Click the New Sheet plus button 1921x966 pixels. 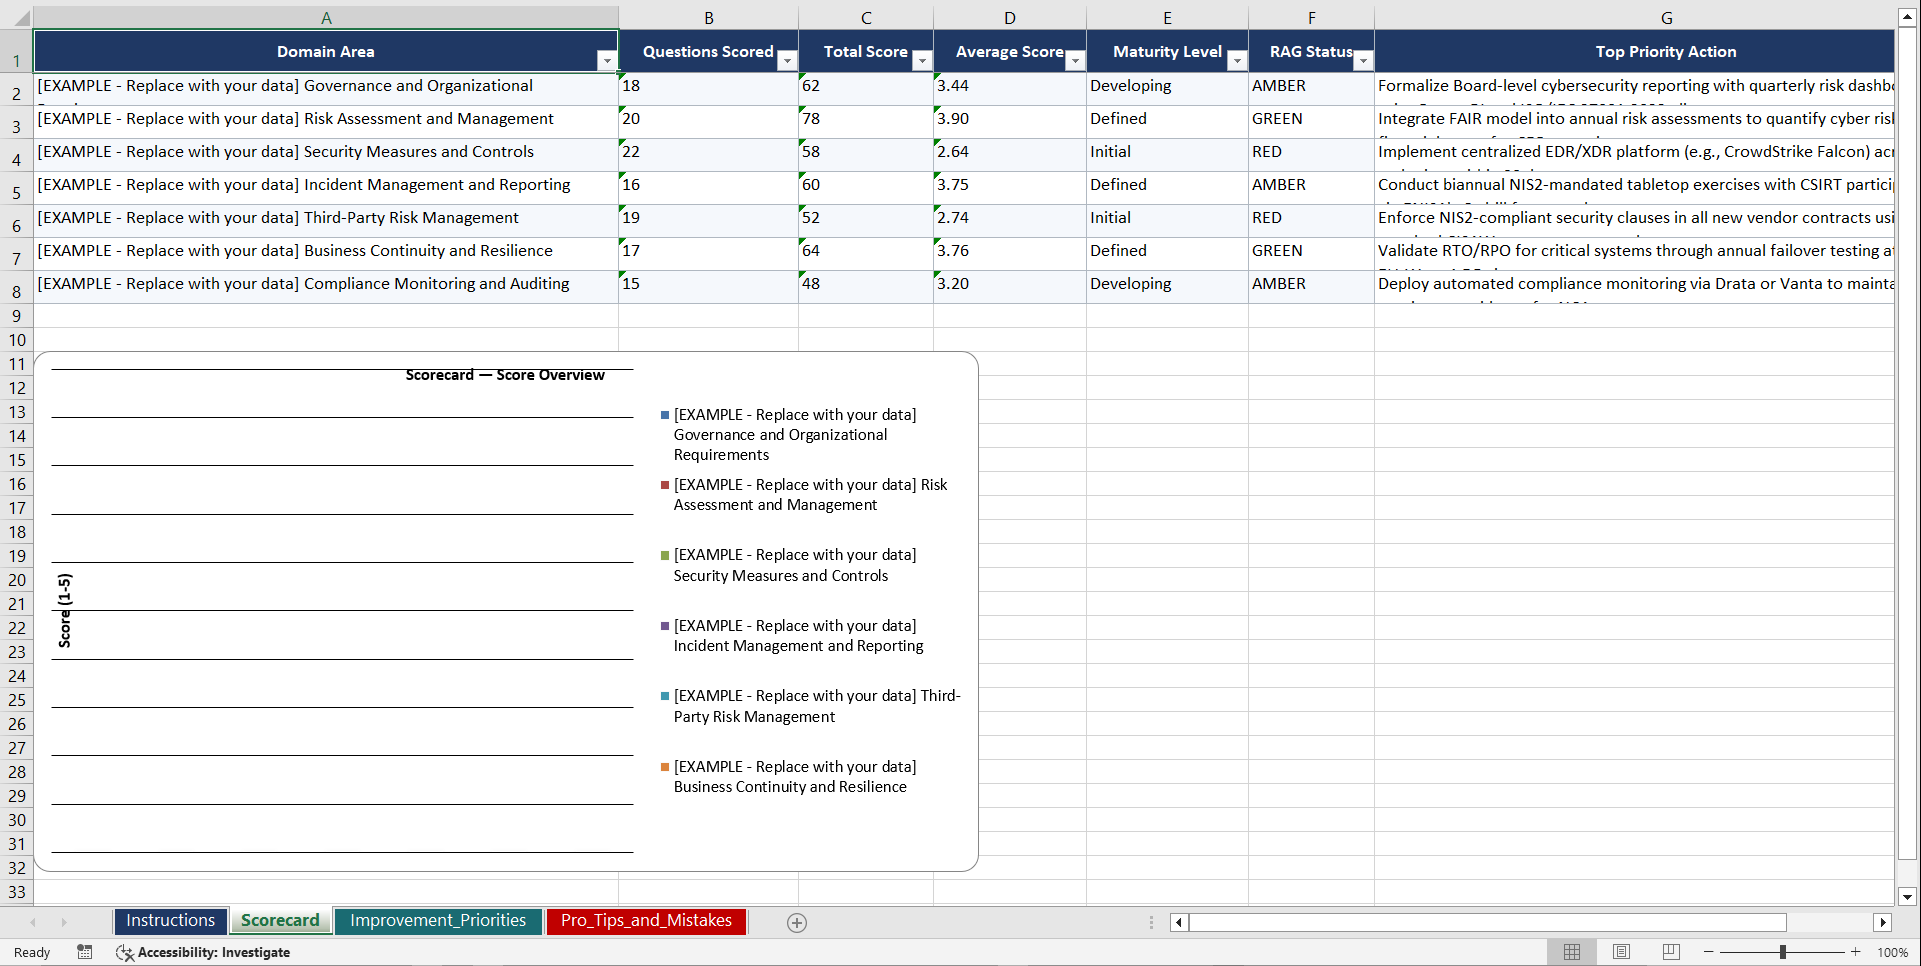coord(797,922)
